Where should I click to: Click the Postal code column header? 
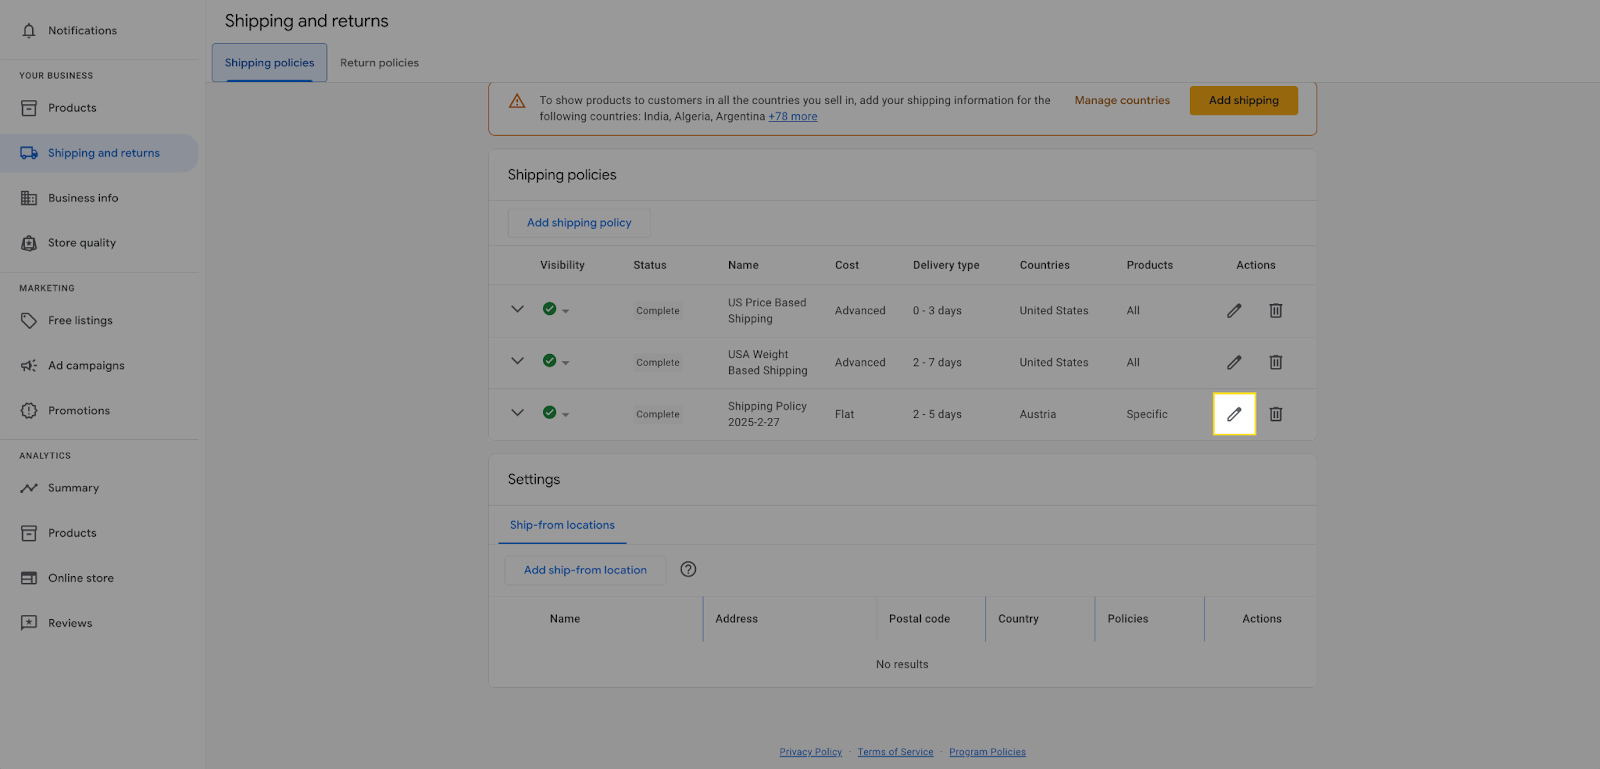pos(919,619)
